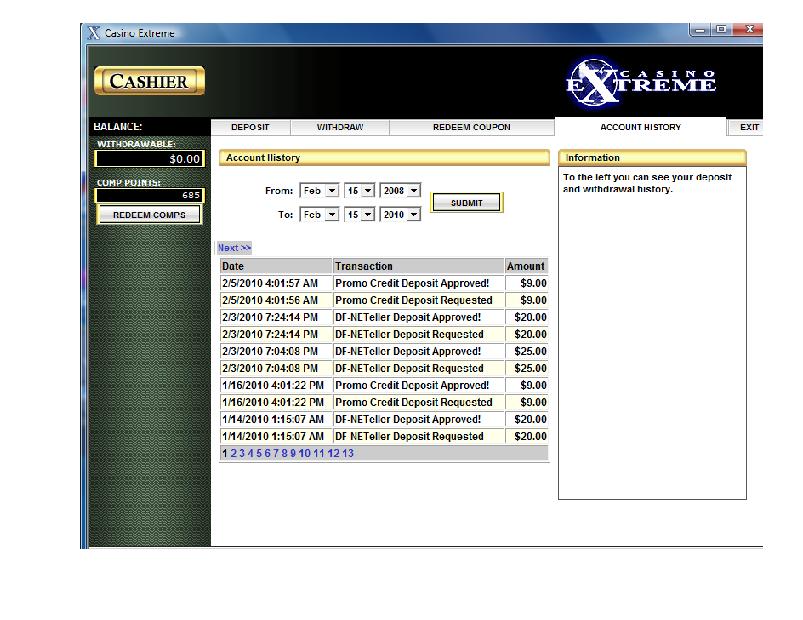Click the Amount column header
The image size is (803, 620).
tap(526, 266)
